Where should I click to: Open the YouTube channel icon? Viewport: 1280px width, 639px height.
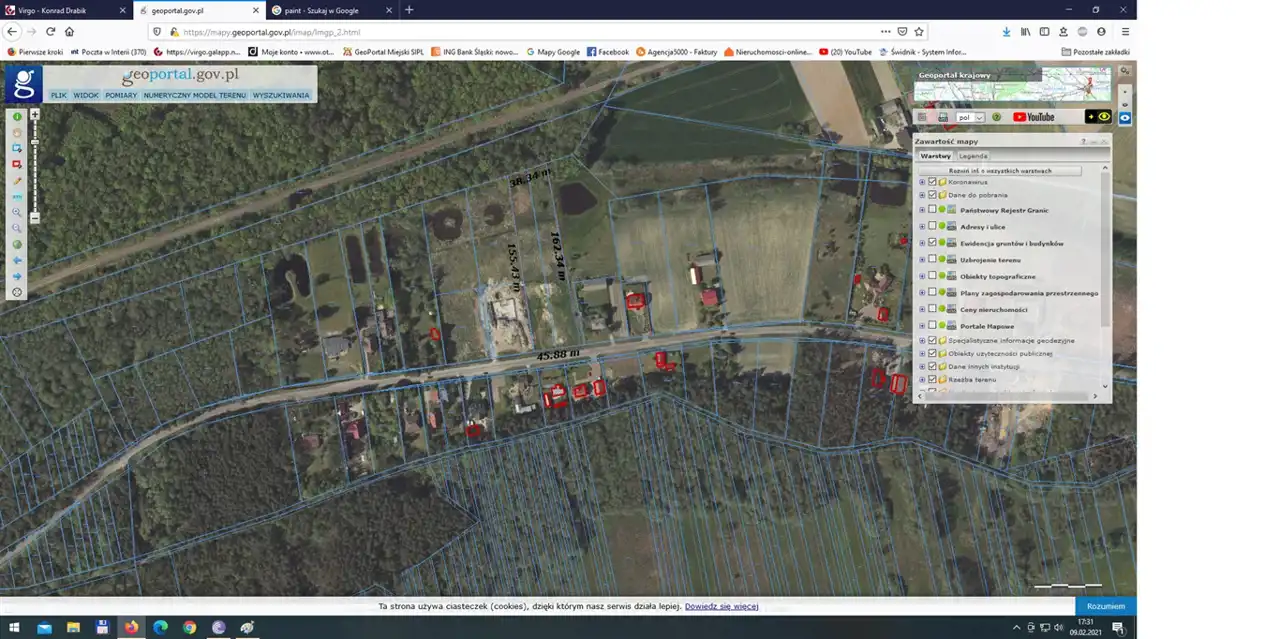[1034, 117]
